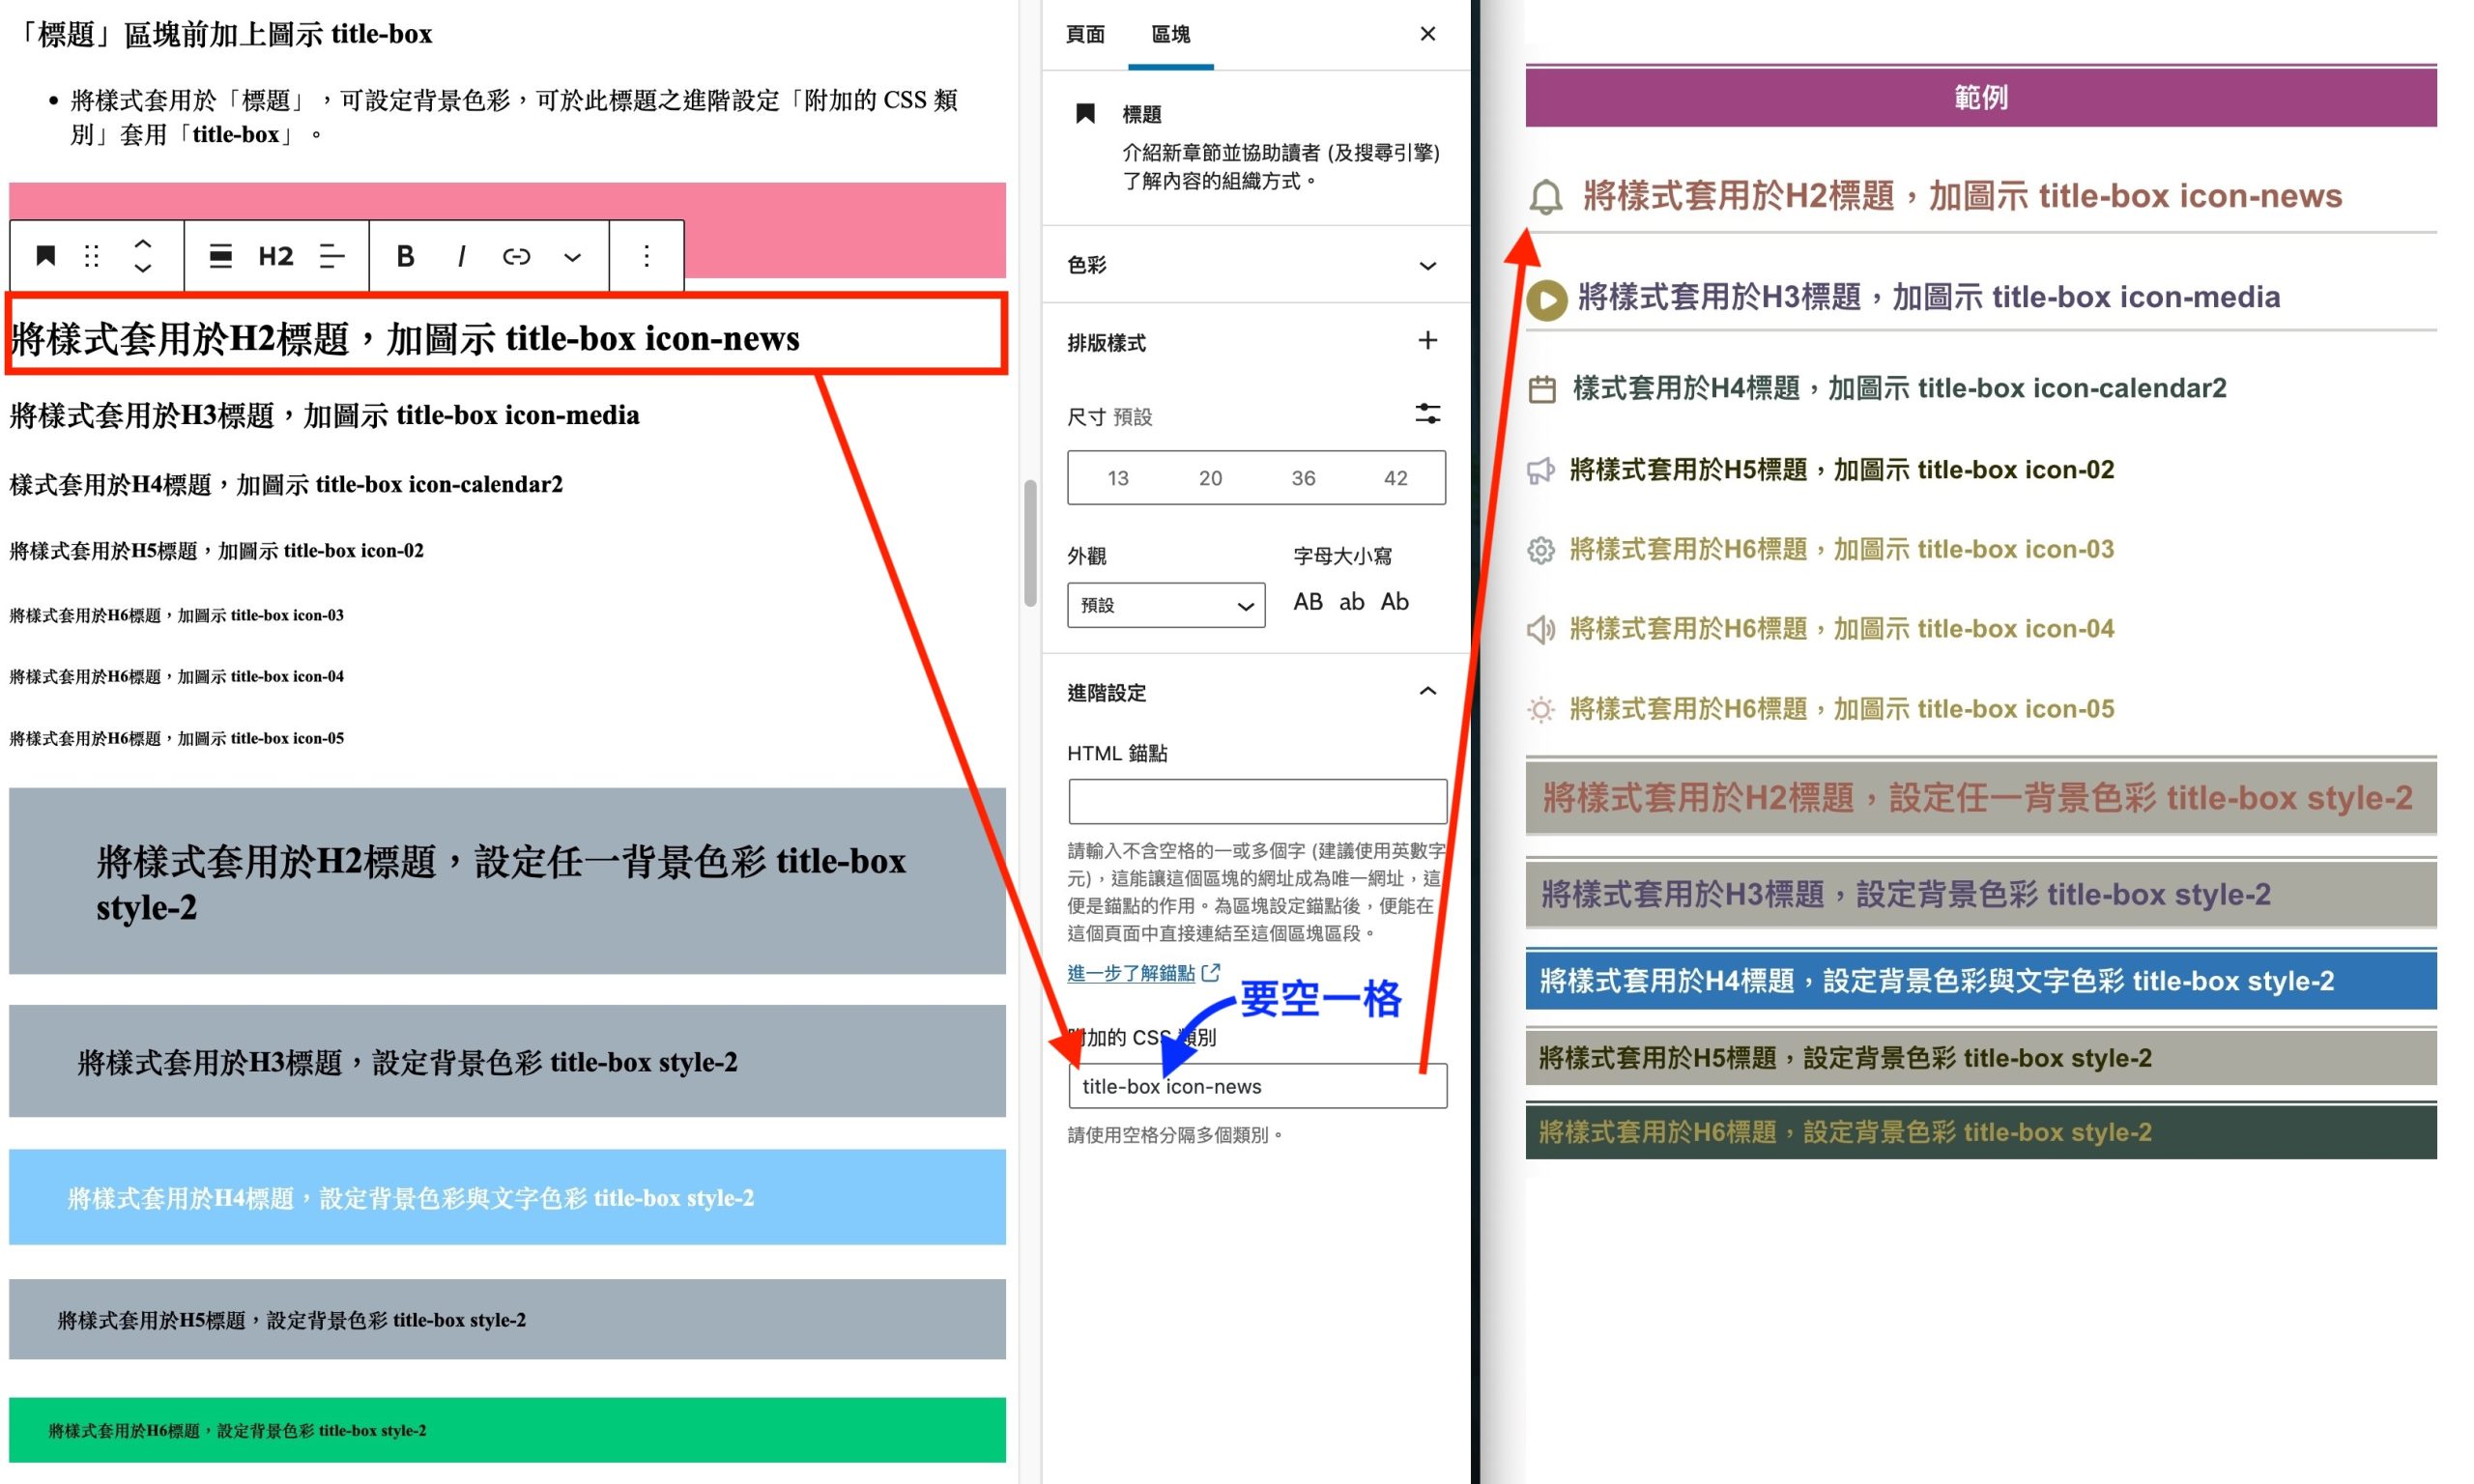Open the block alignment control in toolbar
Screen dimensions: 2474x1484
click(x=220, y=256)
